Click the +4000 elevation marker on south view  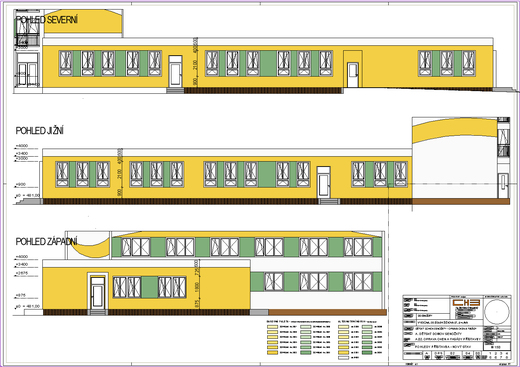(22, 146)
